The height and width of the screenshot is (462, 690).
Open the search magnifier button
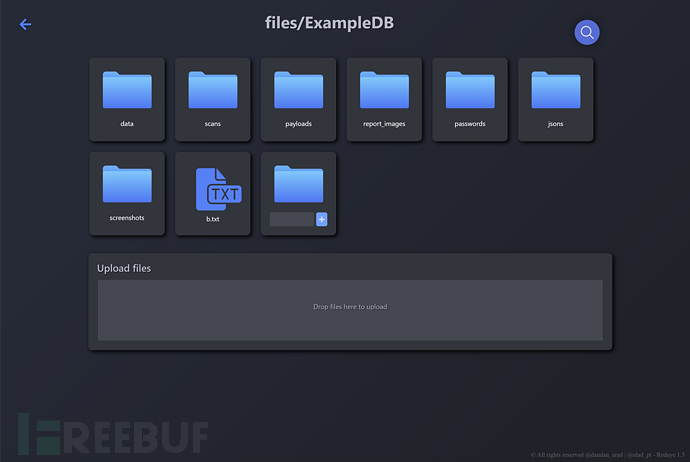point(587,32)
